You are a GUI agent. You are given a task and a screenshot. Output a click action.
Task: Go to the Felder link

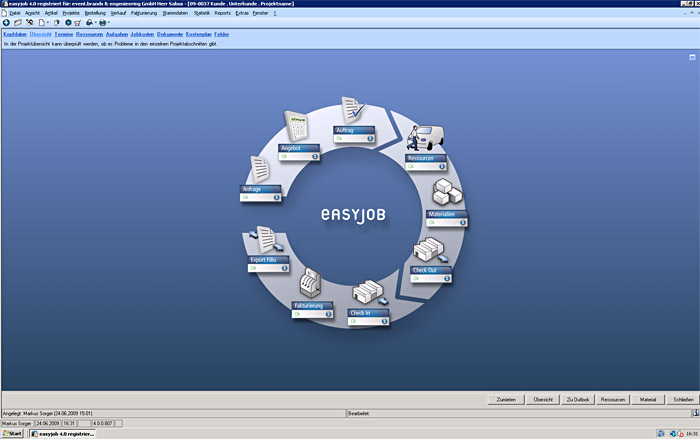tap(221, 34)
